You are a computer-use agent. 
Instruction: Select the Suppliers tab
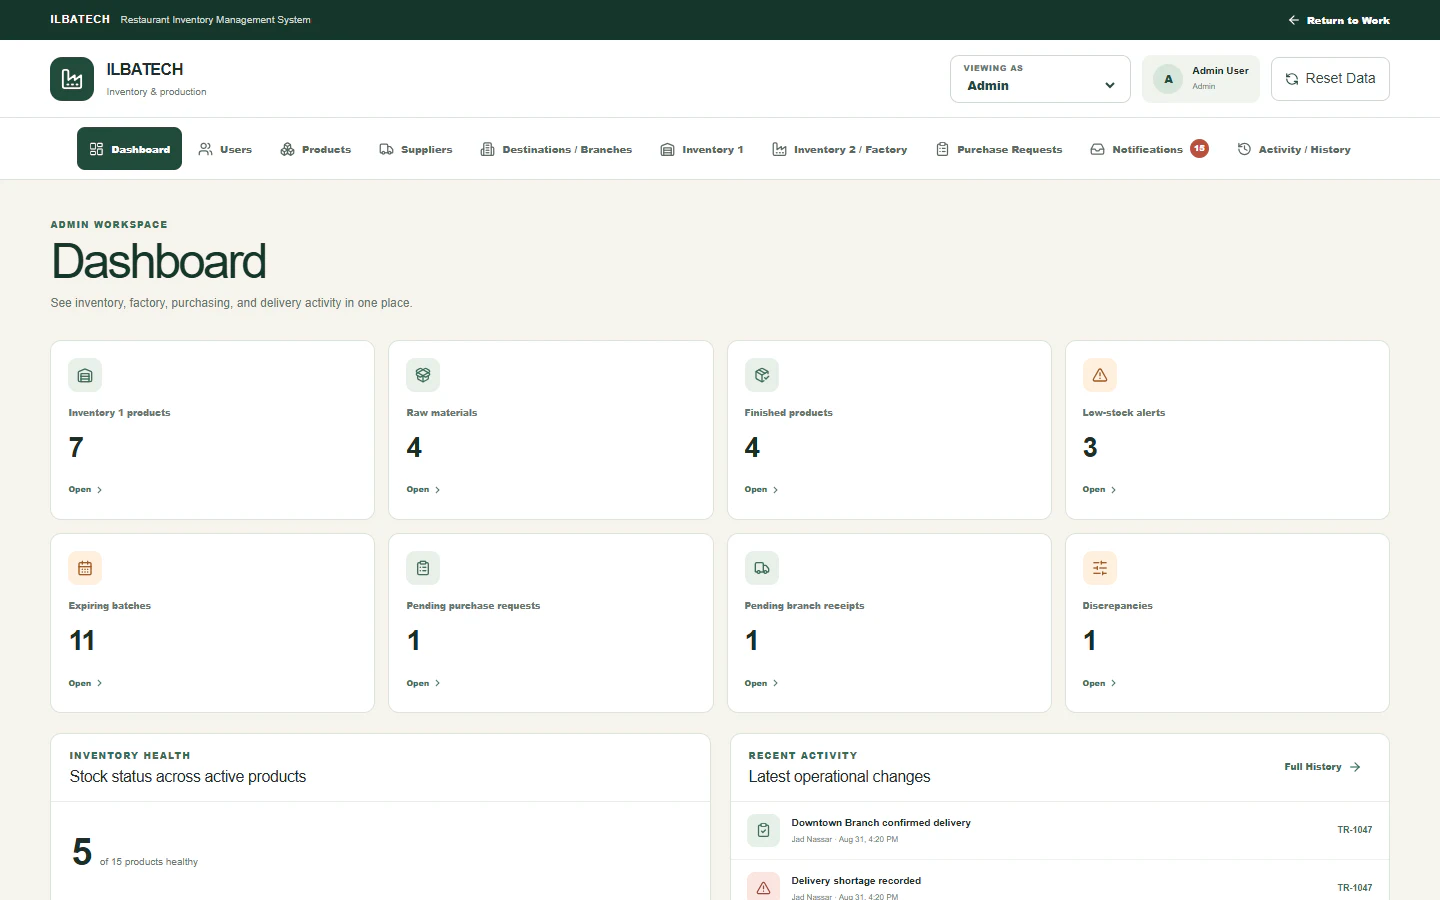tap(415, 149)
